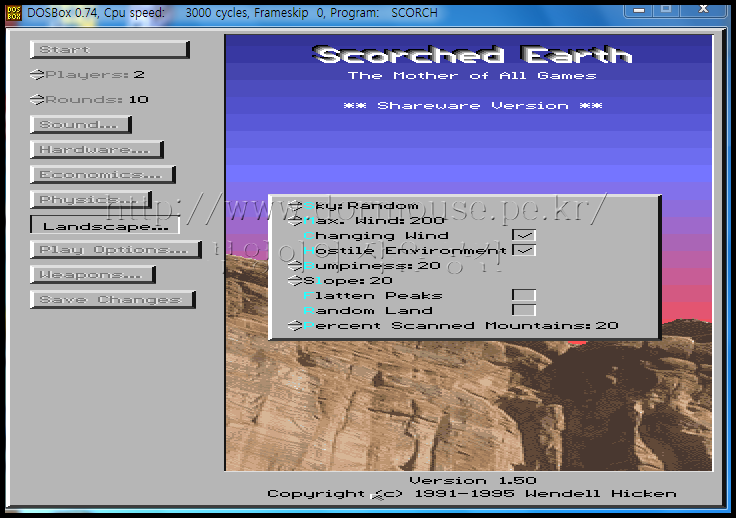Screen dimensions: 736x518
Task: Click the 'Scorched Earth' title logo
Action: pyautogui.click(x=473, y=55)
